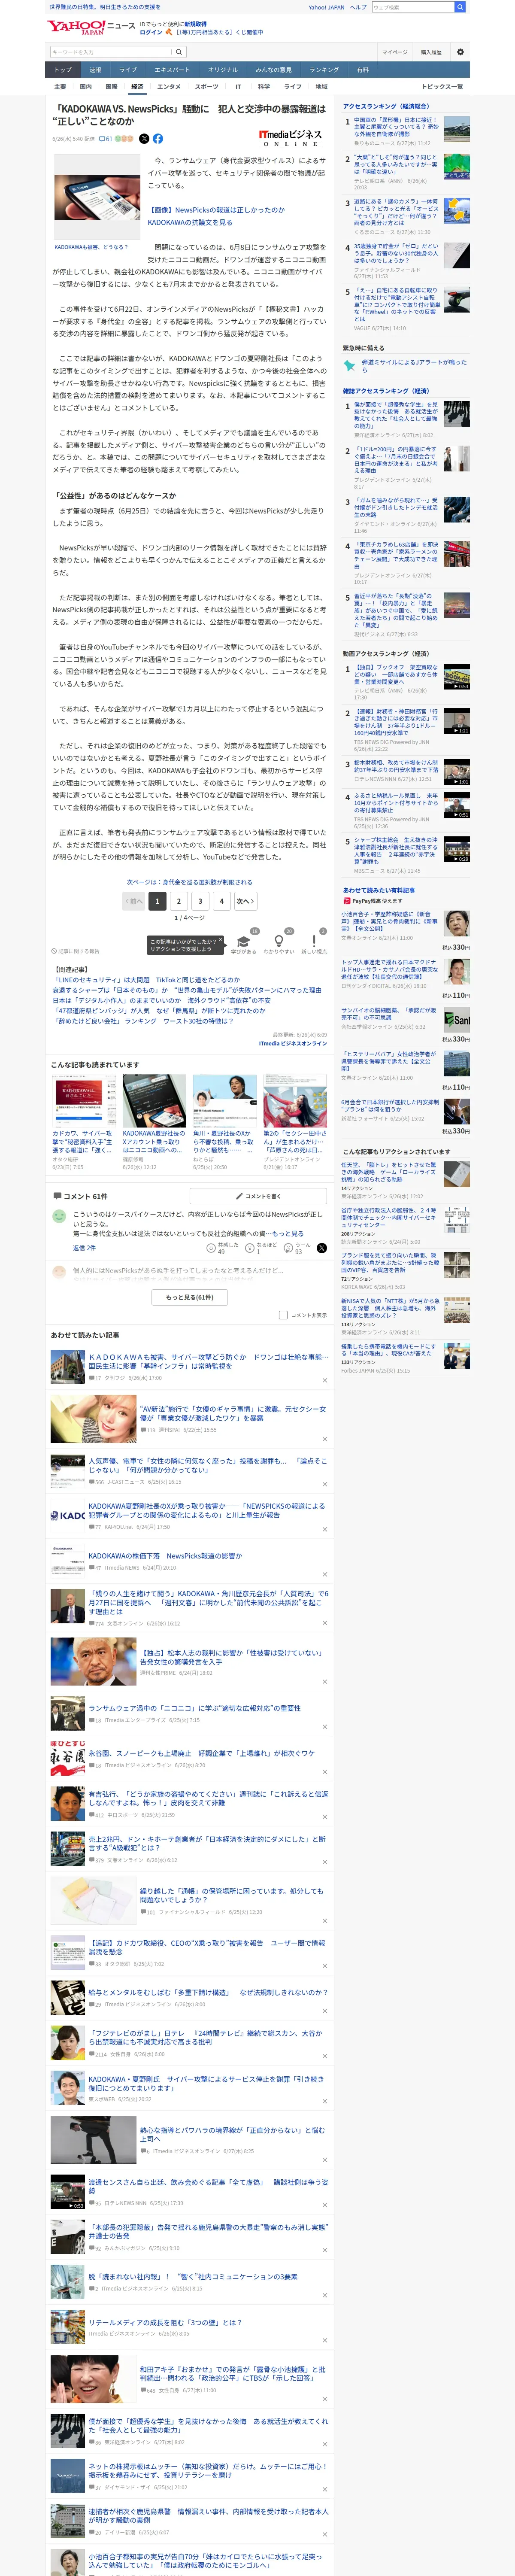Go to next page with 次へ chevron
The height and width of the screenshot is (2576, 515).
[x=245, y=901]
